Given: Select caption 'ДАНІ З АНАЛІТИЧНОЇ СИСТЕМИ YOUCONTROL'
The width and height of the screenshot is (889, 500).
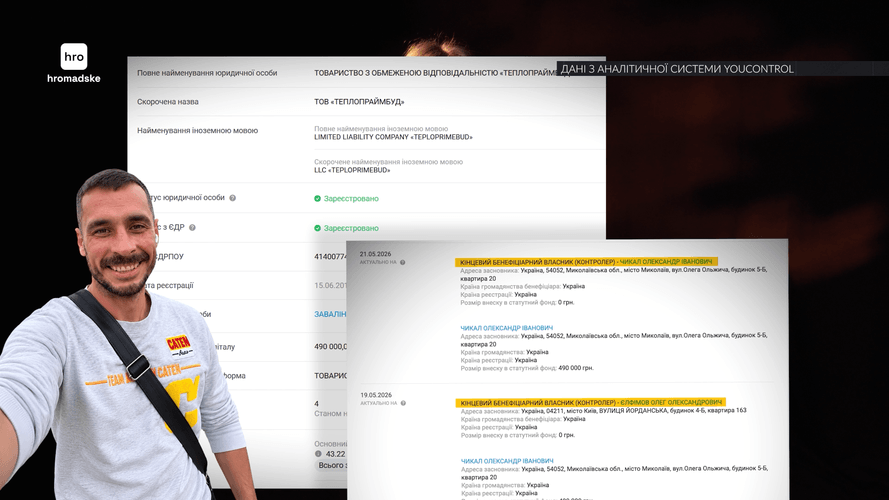Looking at the screenshot, I should tap(677, 69).
